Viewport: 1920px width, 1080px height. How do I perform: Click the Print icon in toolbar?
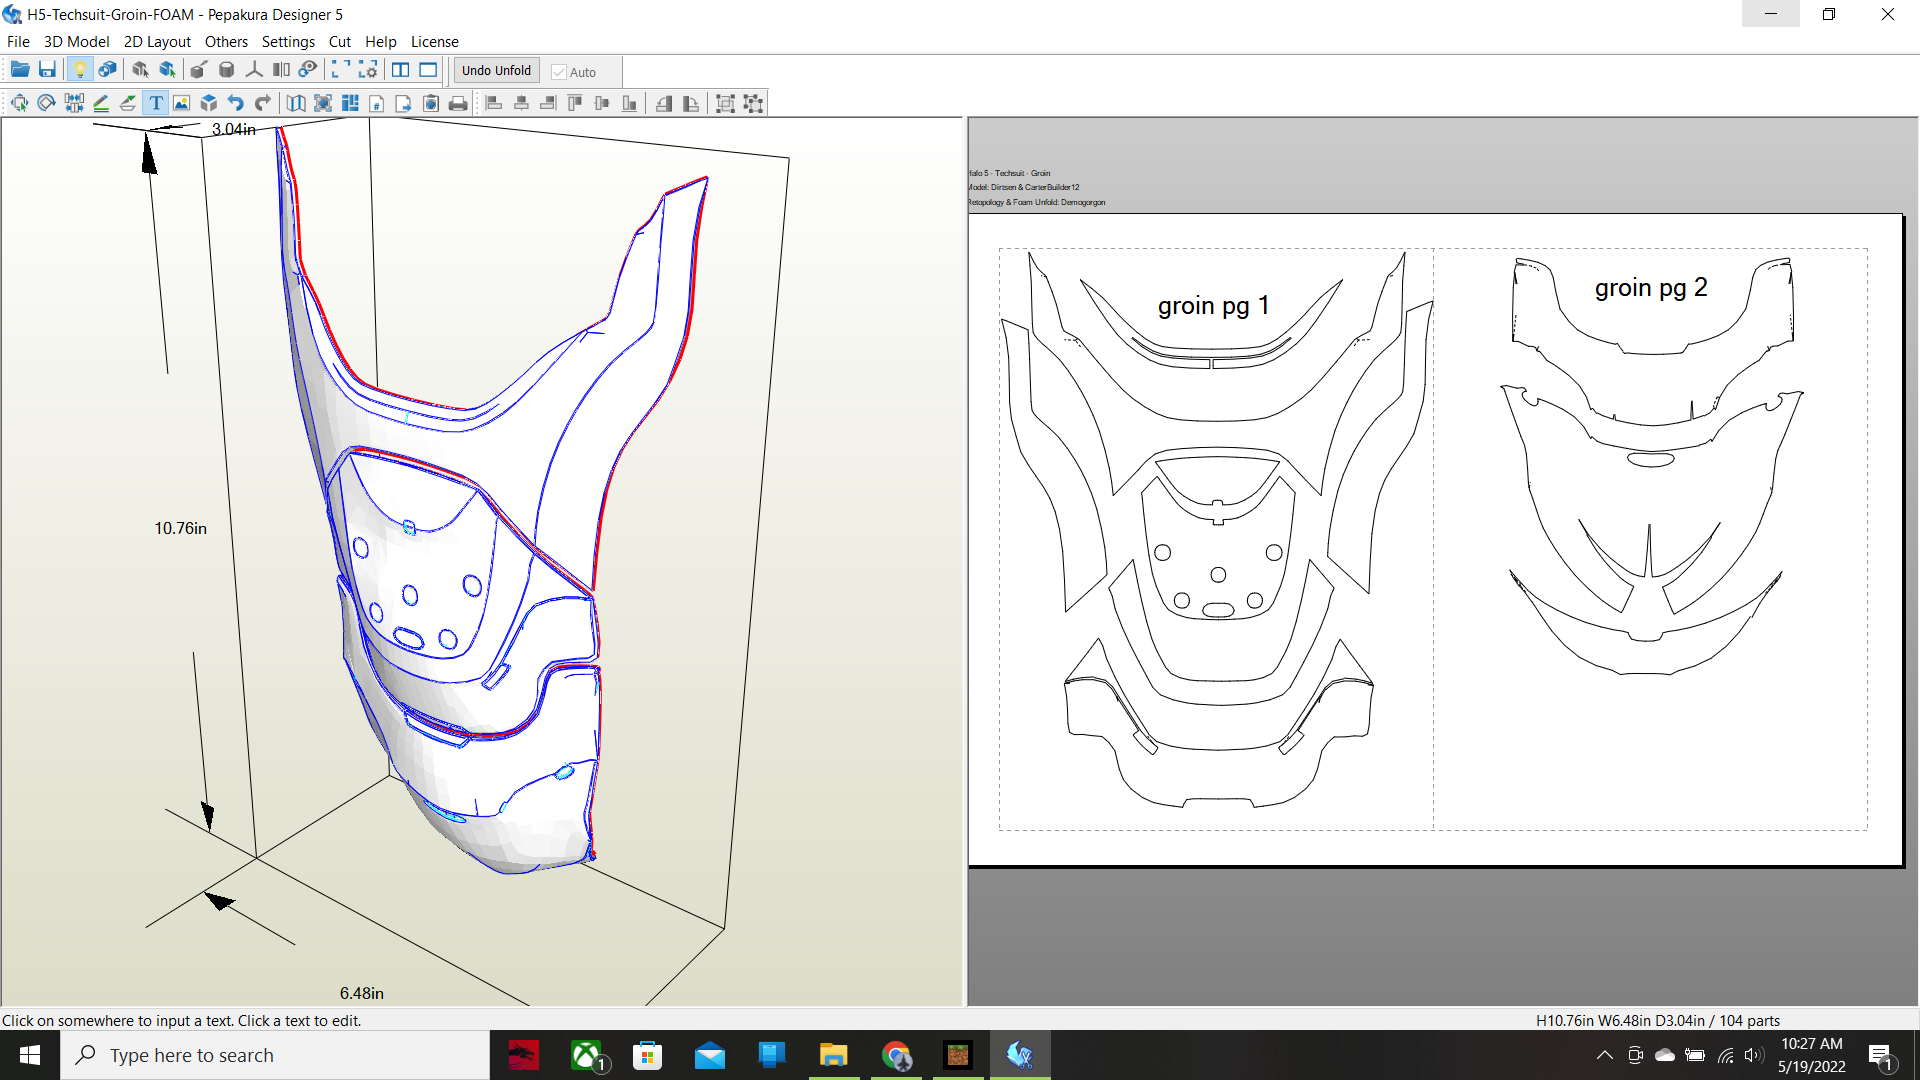point(458,103)
